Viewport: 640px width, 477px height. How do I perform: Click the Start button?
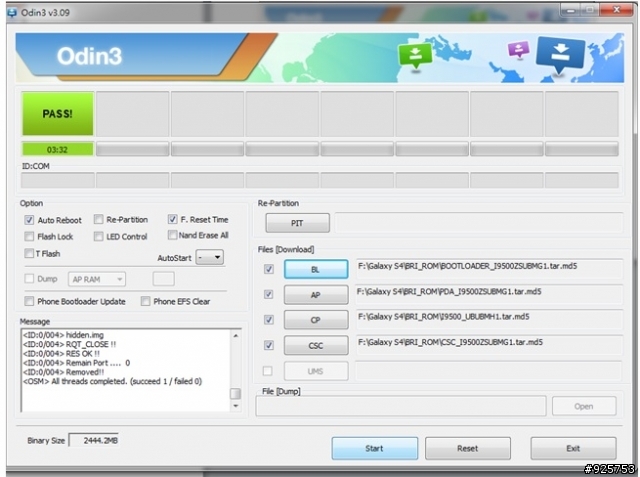(x=375, y=448)
